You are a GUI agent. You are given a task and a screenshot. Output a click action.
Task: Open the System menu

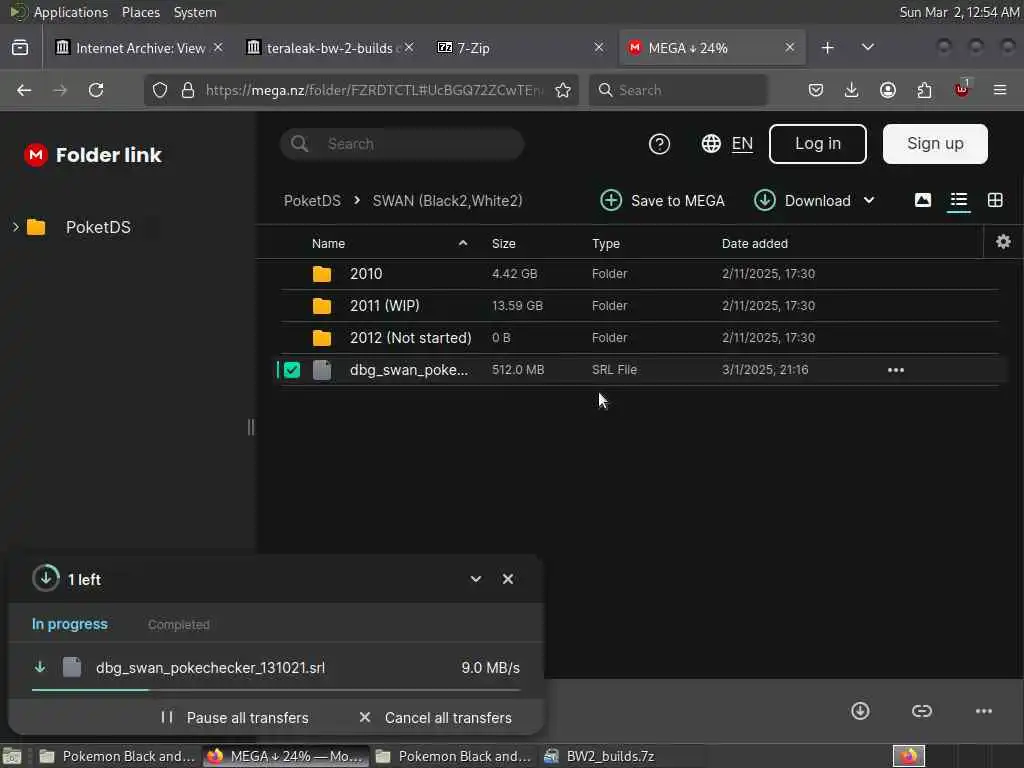(195, 12)
